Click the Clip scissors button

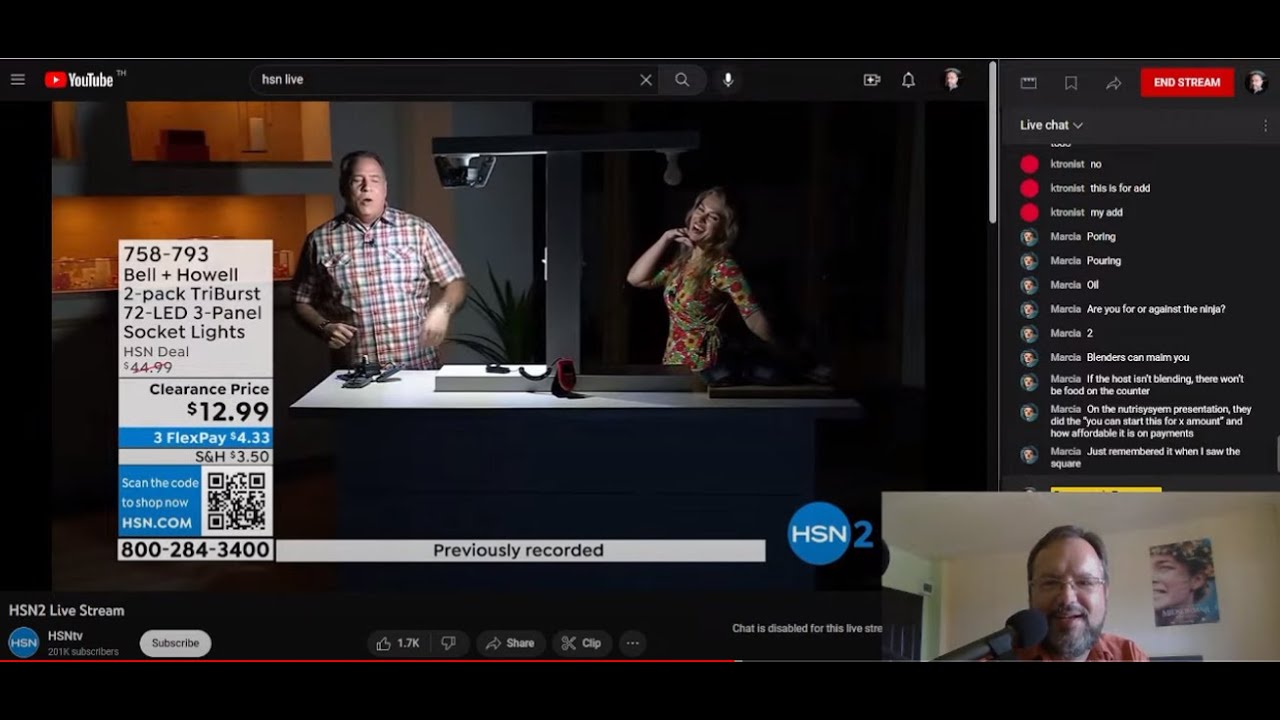click(581, 643)
